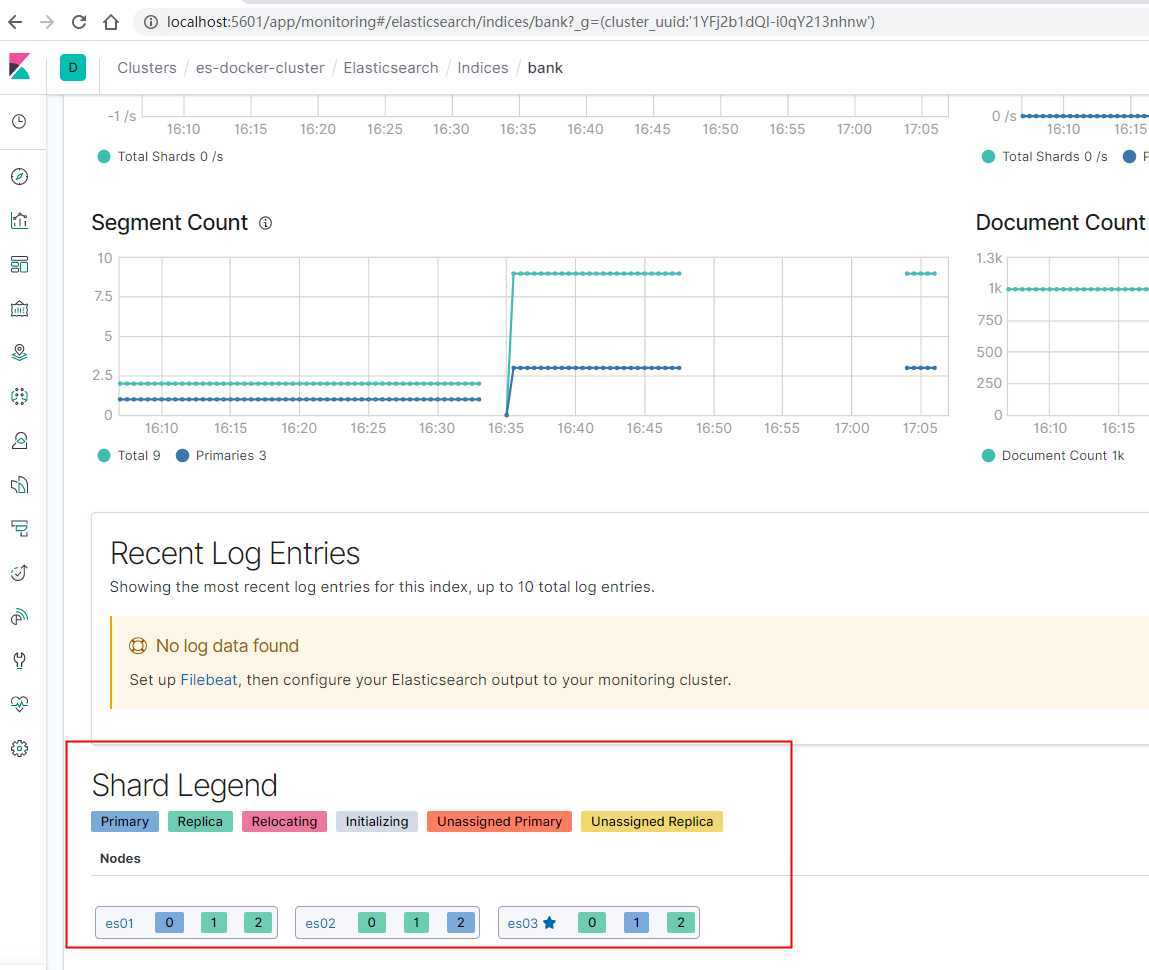
Task: Open Dev Tools wrench icon
Action: [x=20, y=660]
